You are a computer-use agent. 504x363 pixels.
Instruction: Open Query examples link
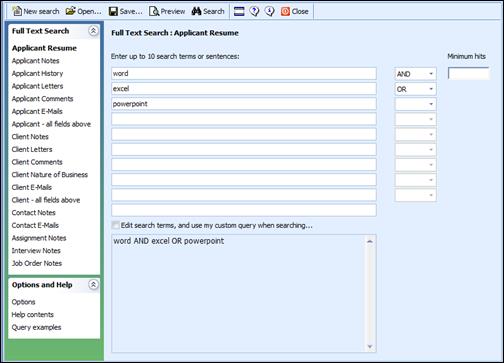[36, 327]
